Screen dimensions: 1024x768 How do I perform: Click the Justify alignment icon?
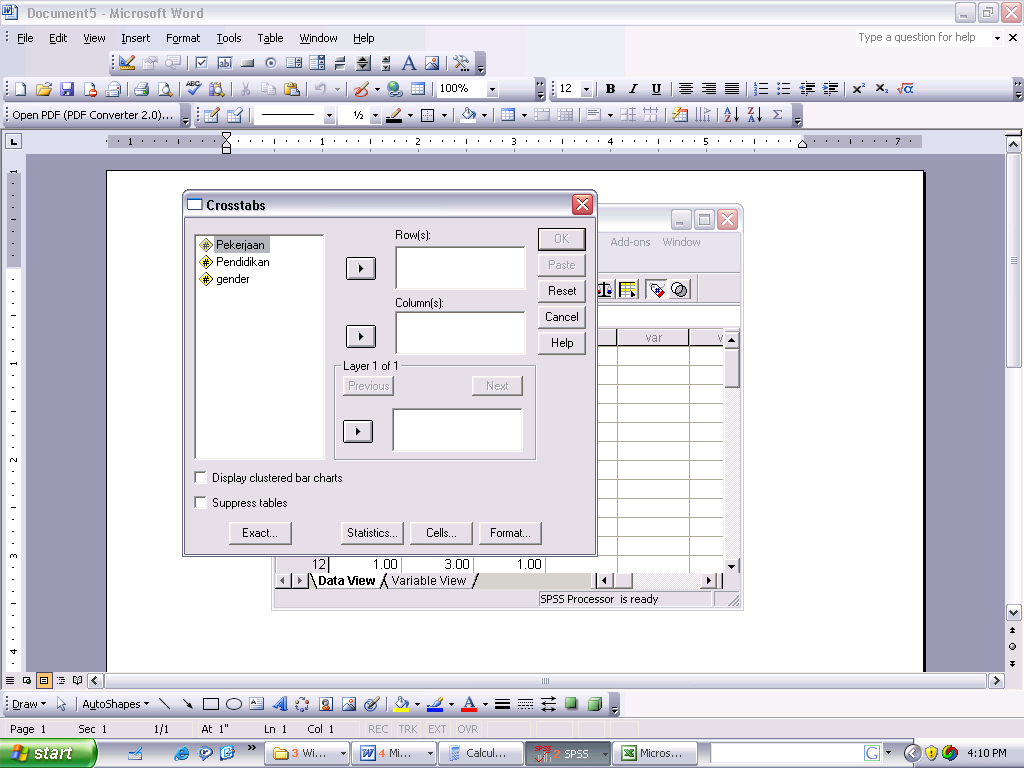(732, 89)
